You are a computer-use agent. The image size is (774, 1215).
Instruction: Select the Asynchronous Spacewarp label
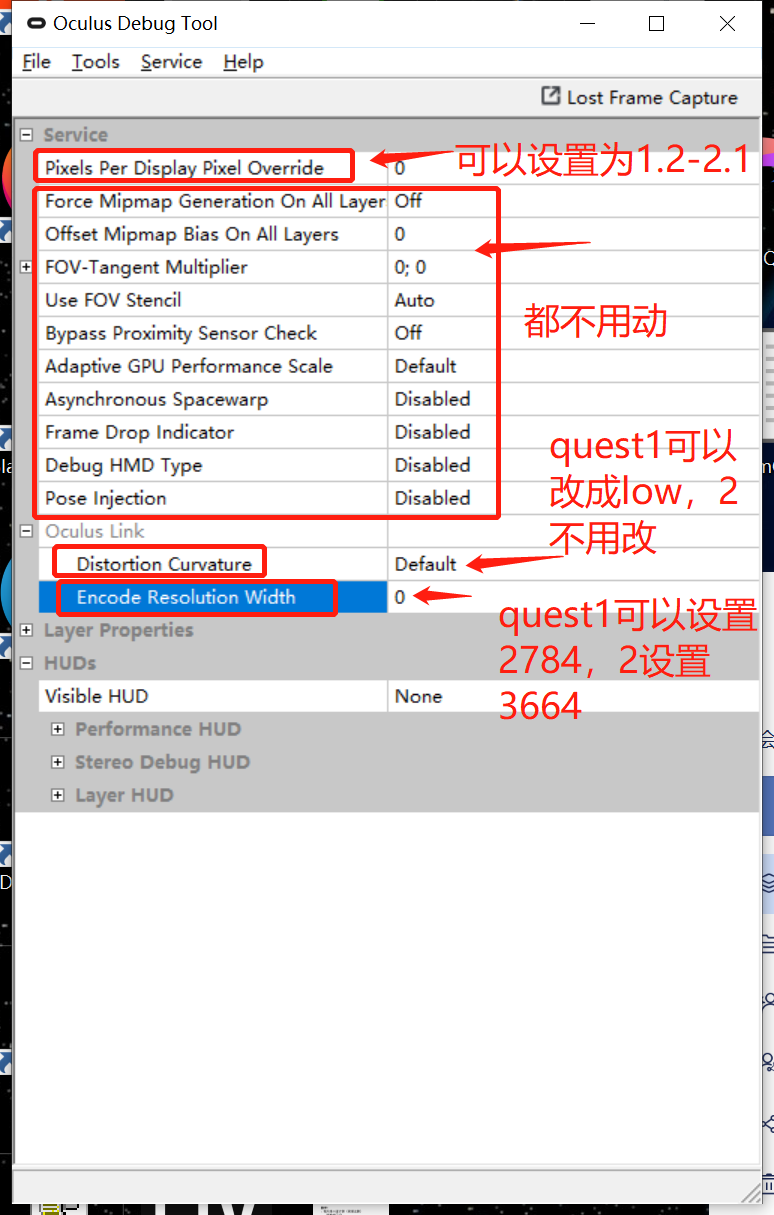pos(156,399)
